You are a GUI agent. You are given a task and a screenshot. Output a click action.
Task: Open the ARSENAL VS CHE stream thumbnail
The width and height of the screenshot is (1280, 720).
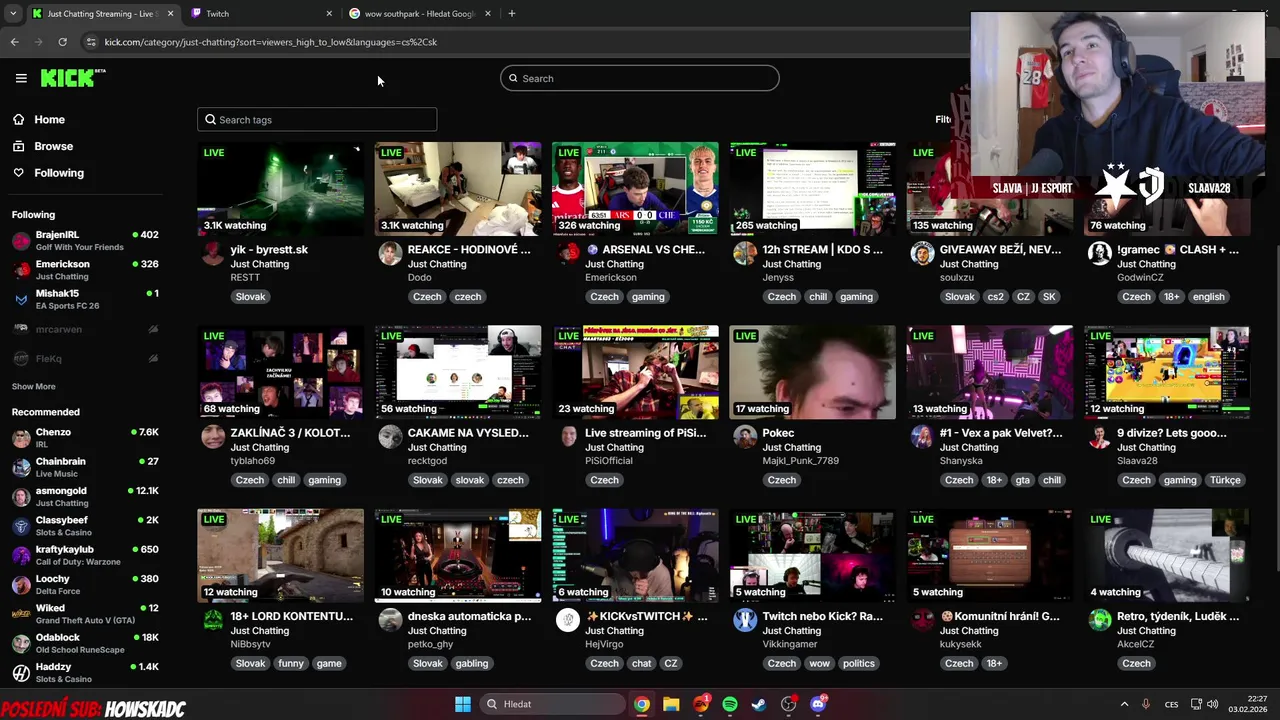tap(635, 189)
